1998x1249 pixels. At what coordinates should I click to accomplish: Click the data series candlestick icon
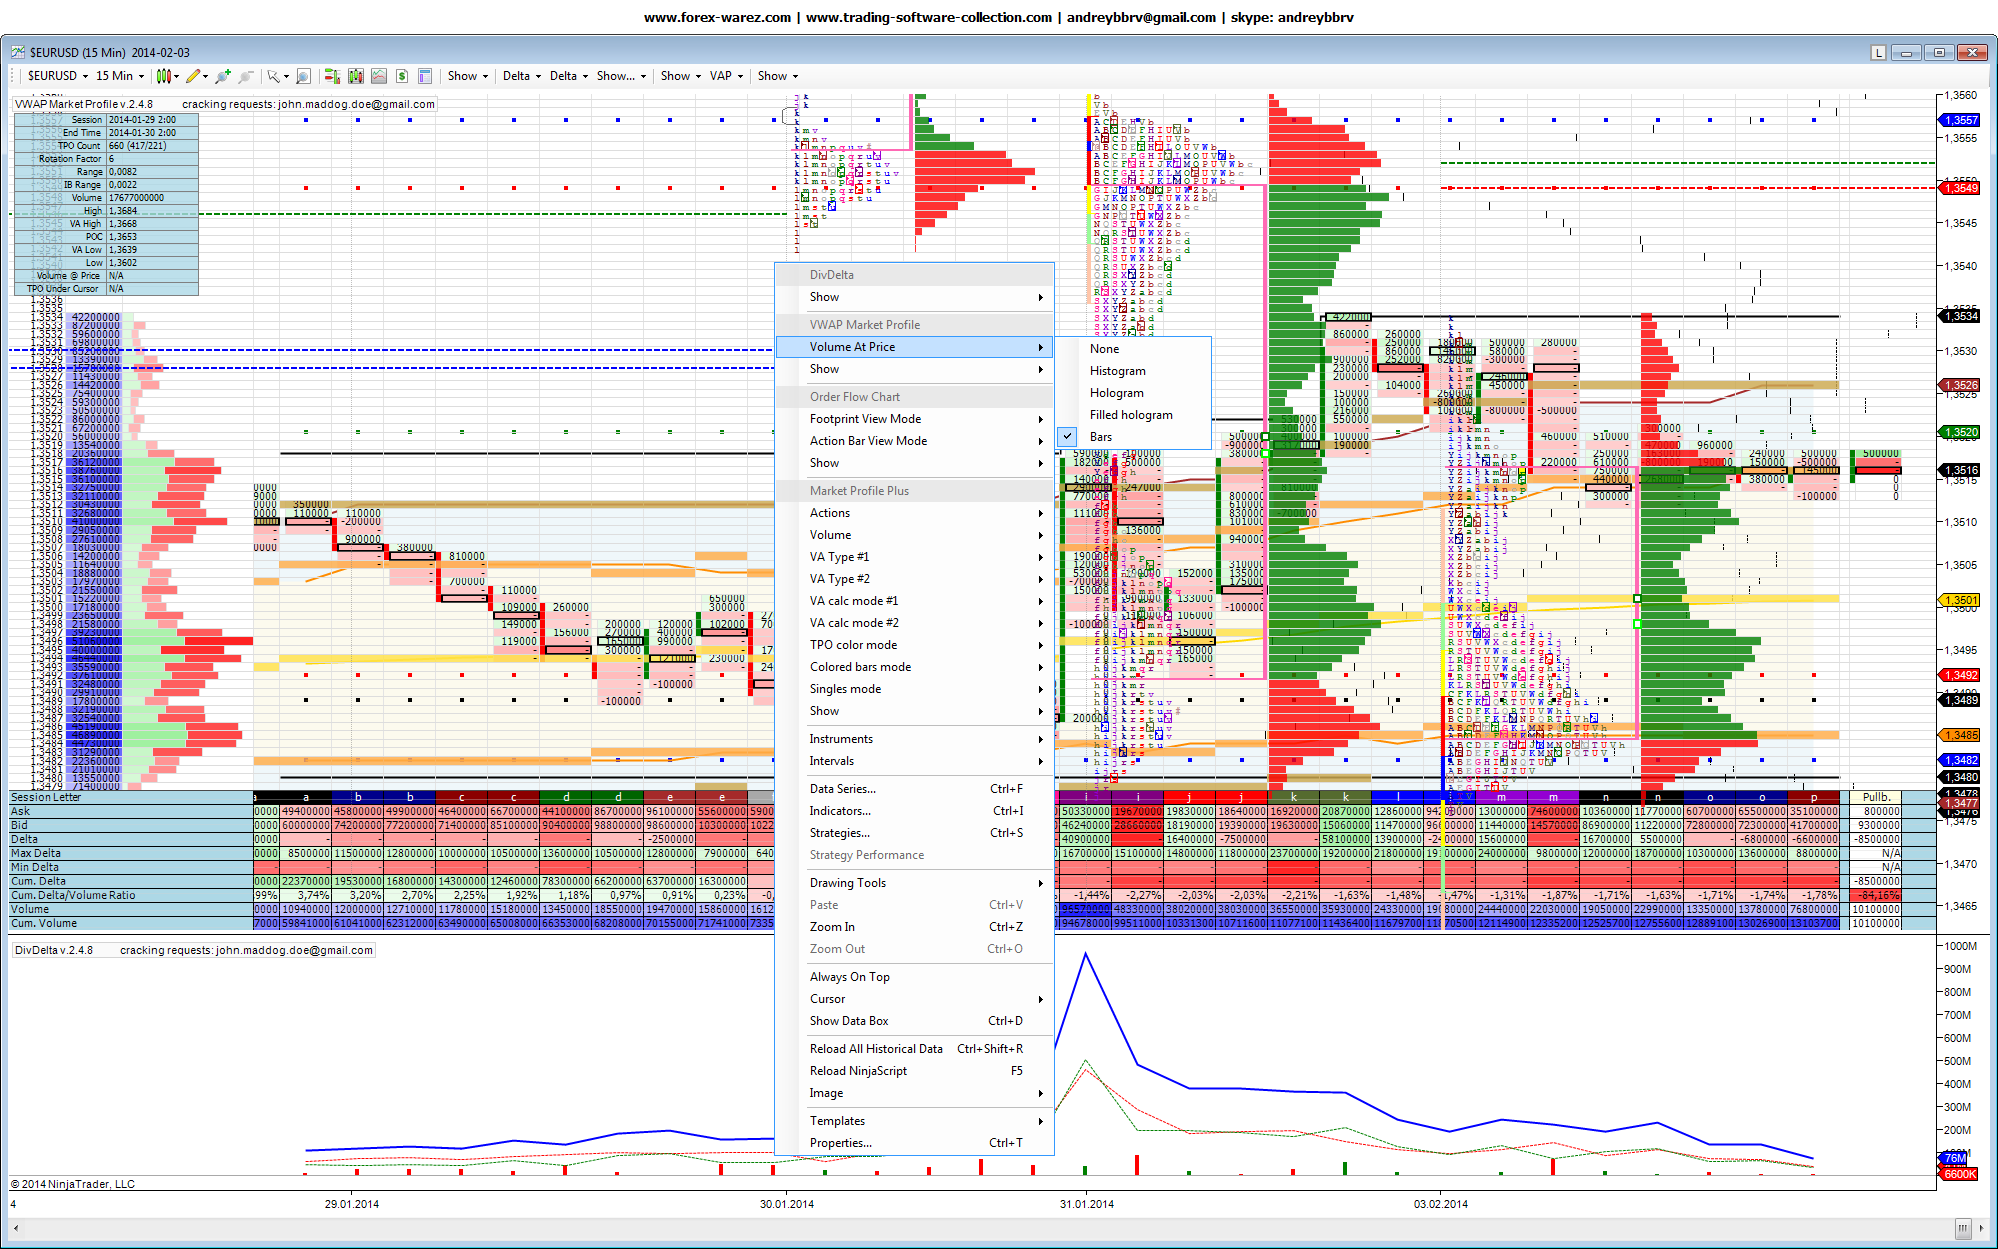355,76
